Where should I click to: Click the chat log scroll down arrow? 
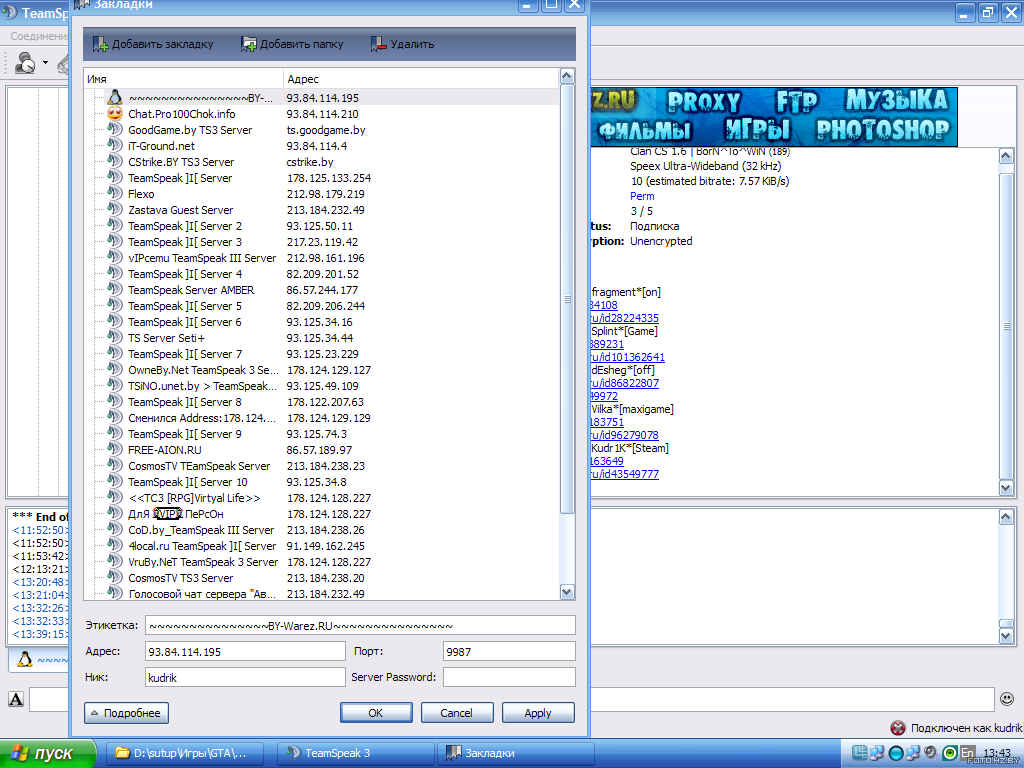pyautogui.click(x=1006, y=635)
